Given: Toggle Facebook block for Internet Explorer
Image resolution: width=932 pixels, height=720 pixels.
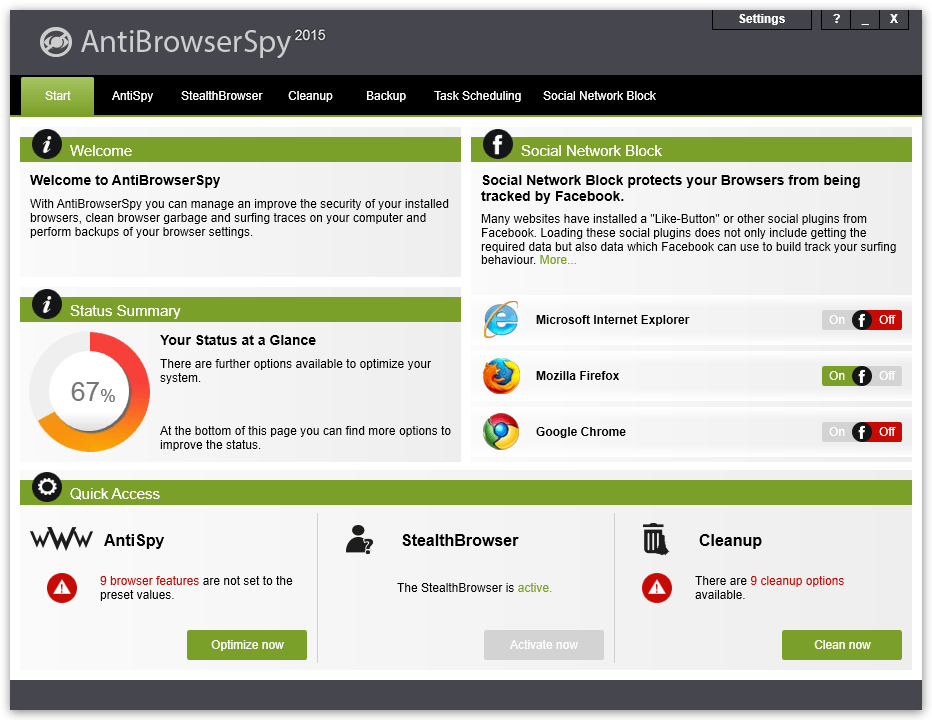Looking at the screenshot, I should (x=862, y=320).
